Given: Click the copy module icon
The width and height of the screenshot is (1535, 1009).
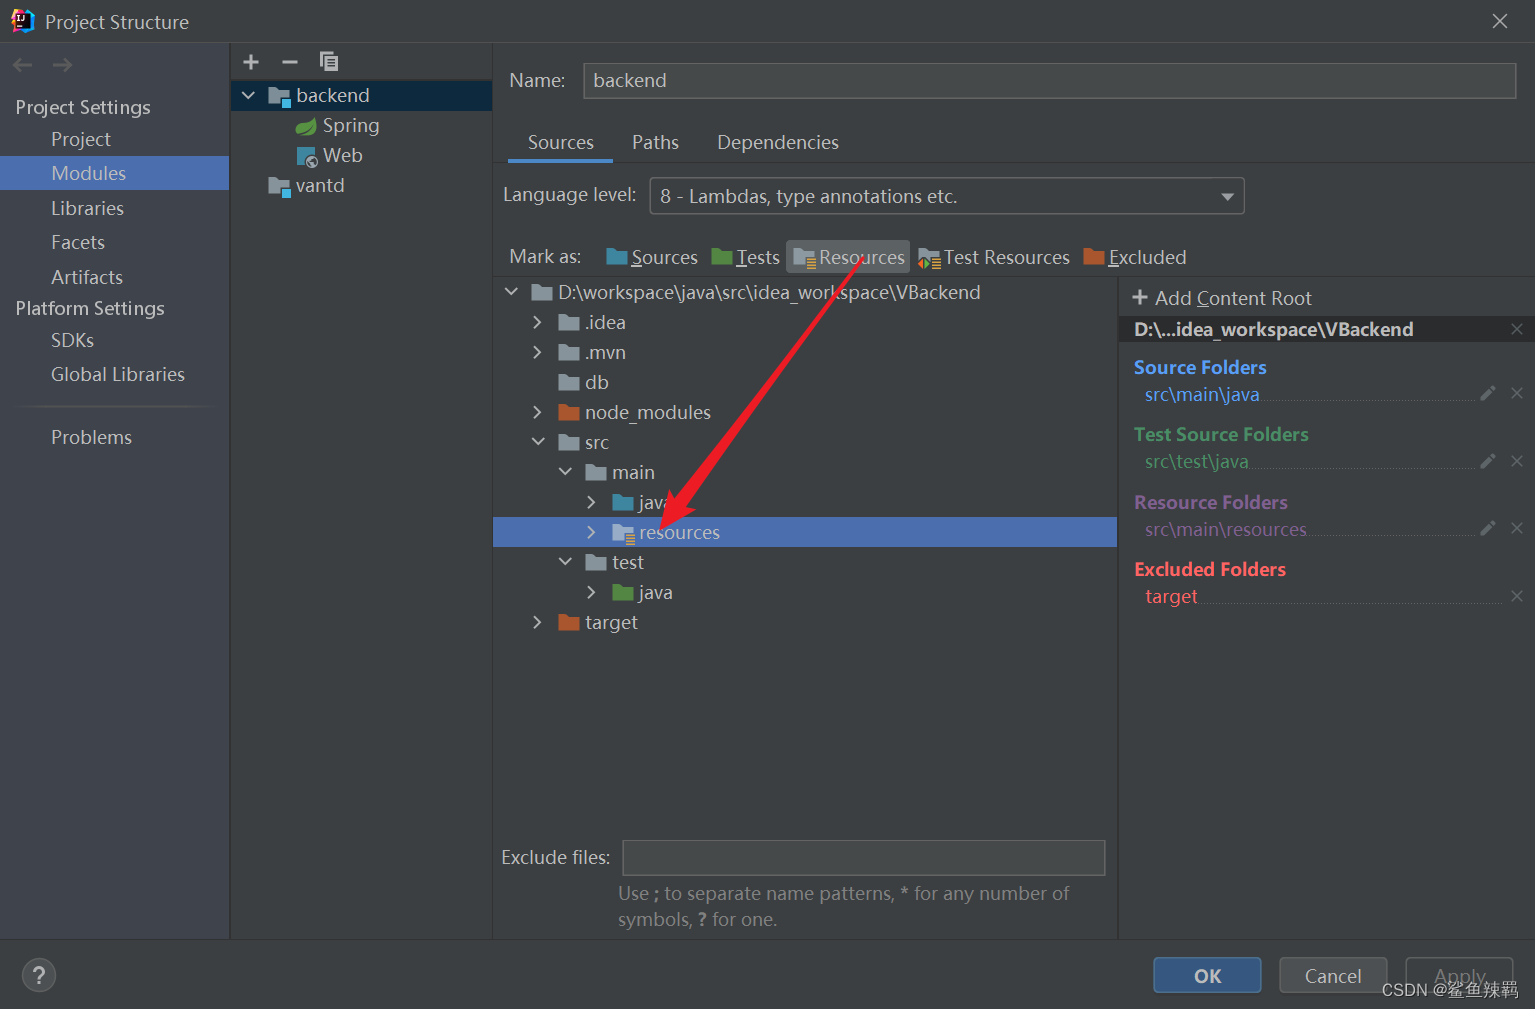Looking at the screenshot, I should pos(328,62).
